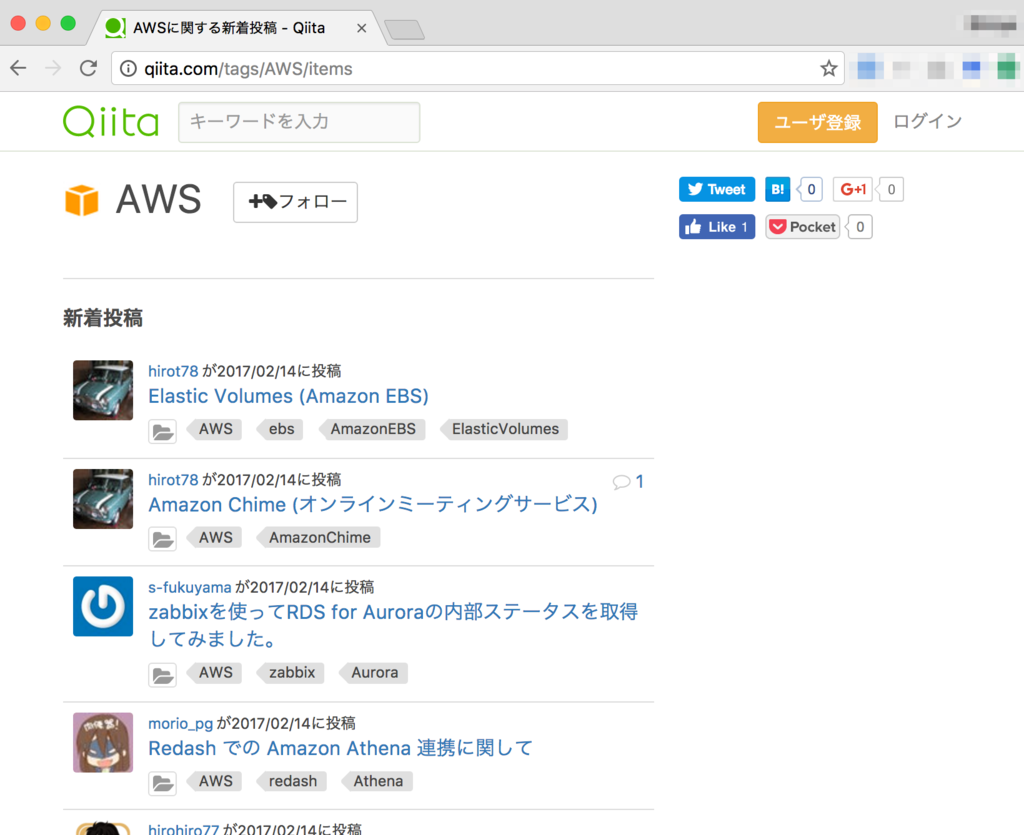
Task: Share page with Tweet button
Action: 717,189
